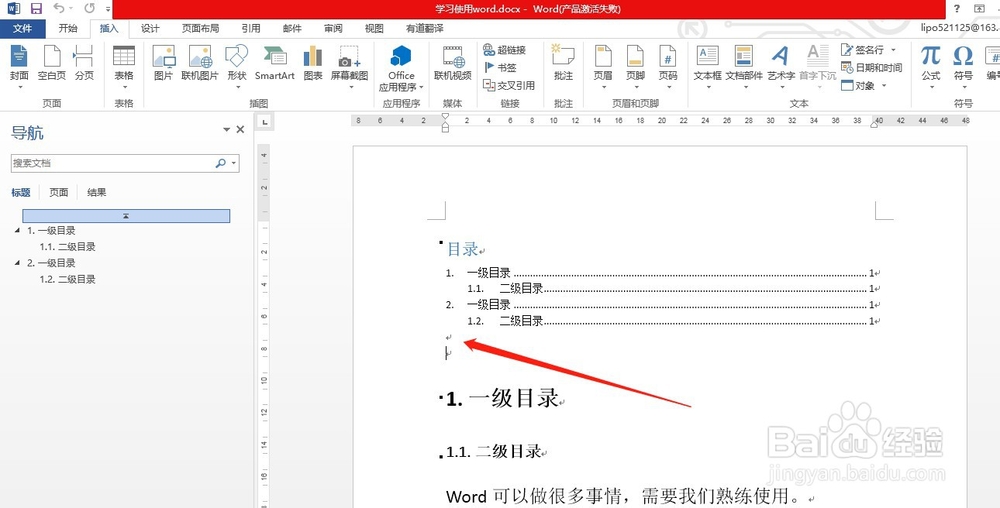1000x508 pixels.
Task: Switch to the Home (开始) tab
Action: click(x=68, y=29)
